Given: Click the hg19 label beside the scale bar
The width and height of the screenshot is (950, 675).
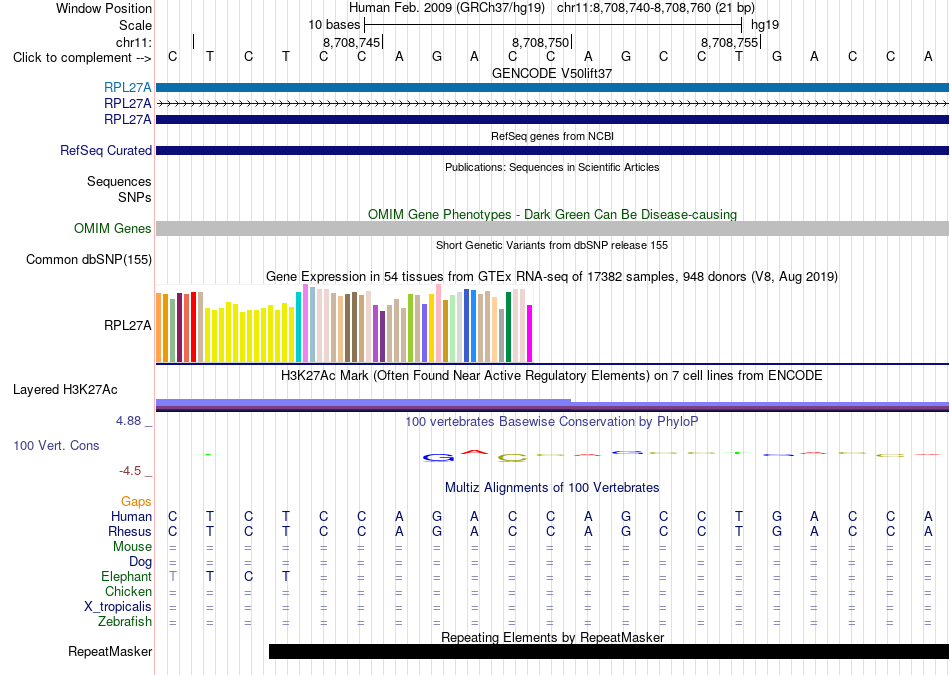Looking at the screenshot, I should pos(765,25).
